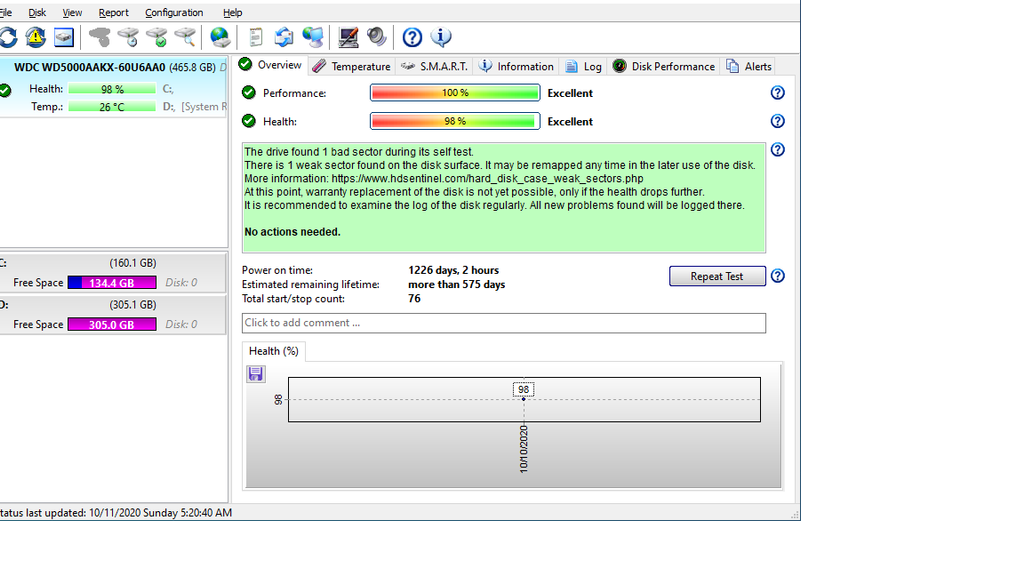The width and height of the screenshot is (1024, 576).
Task: Click the Repeat Test button
Action: coord(717,276)
